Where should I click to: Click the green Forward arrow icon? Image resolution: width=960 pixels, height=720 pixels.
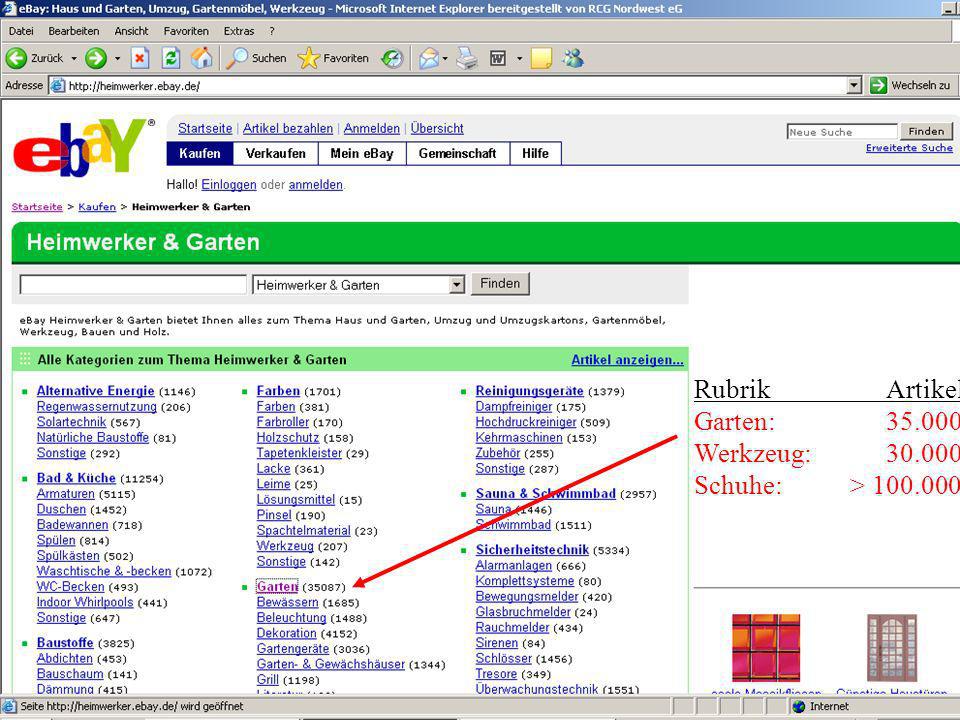tap(96, 58)
